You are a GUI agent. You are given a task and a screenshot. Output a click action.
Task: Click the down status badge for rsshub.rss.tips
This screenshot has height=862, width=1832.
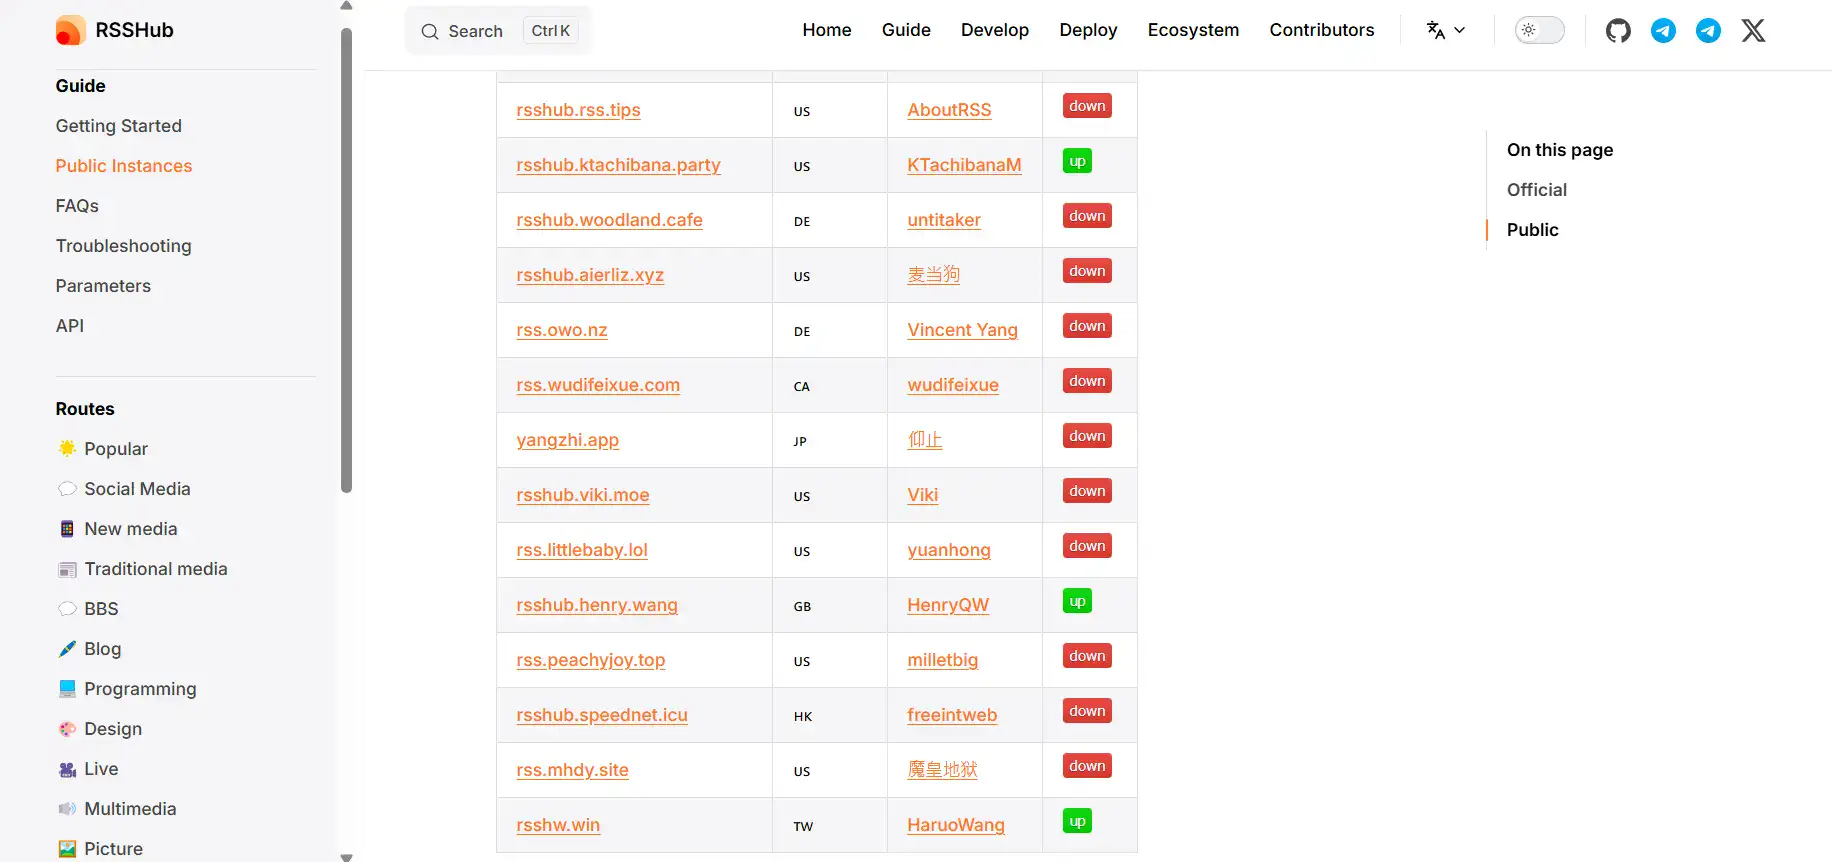pyautogui.click(x=1087, y=106)
